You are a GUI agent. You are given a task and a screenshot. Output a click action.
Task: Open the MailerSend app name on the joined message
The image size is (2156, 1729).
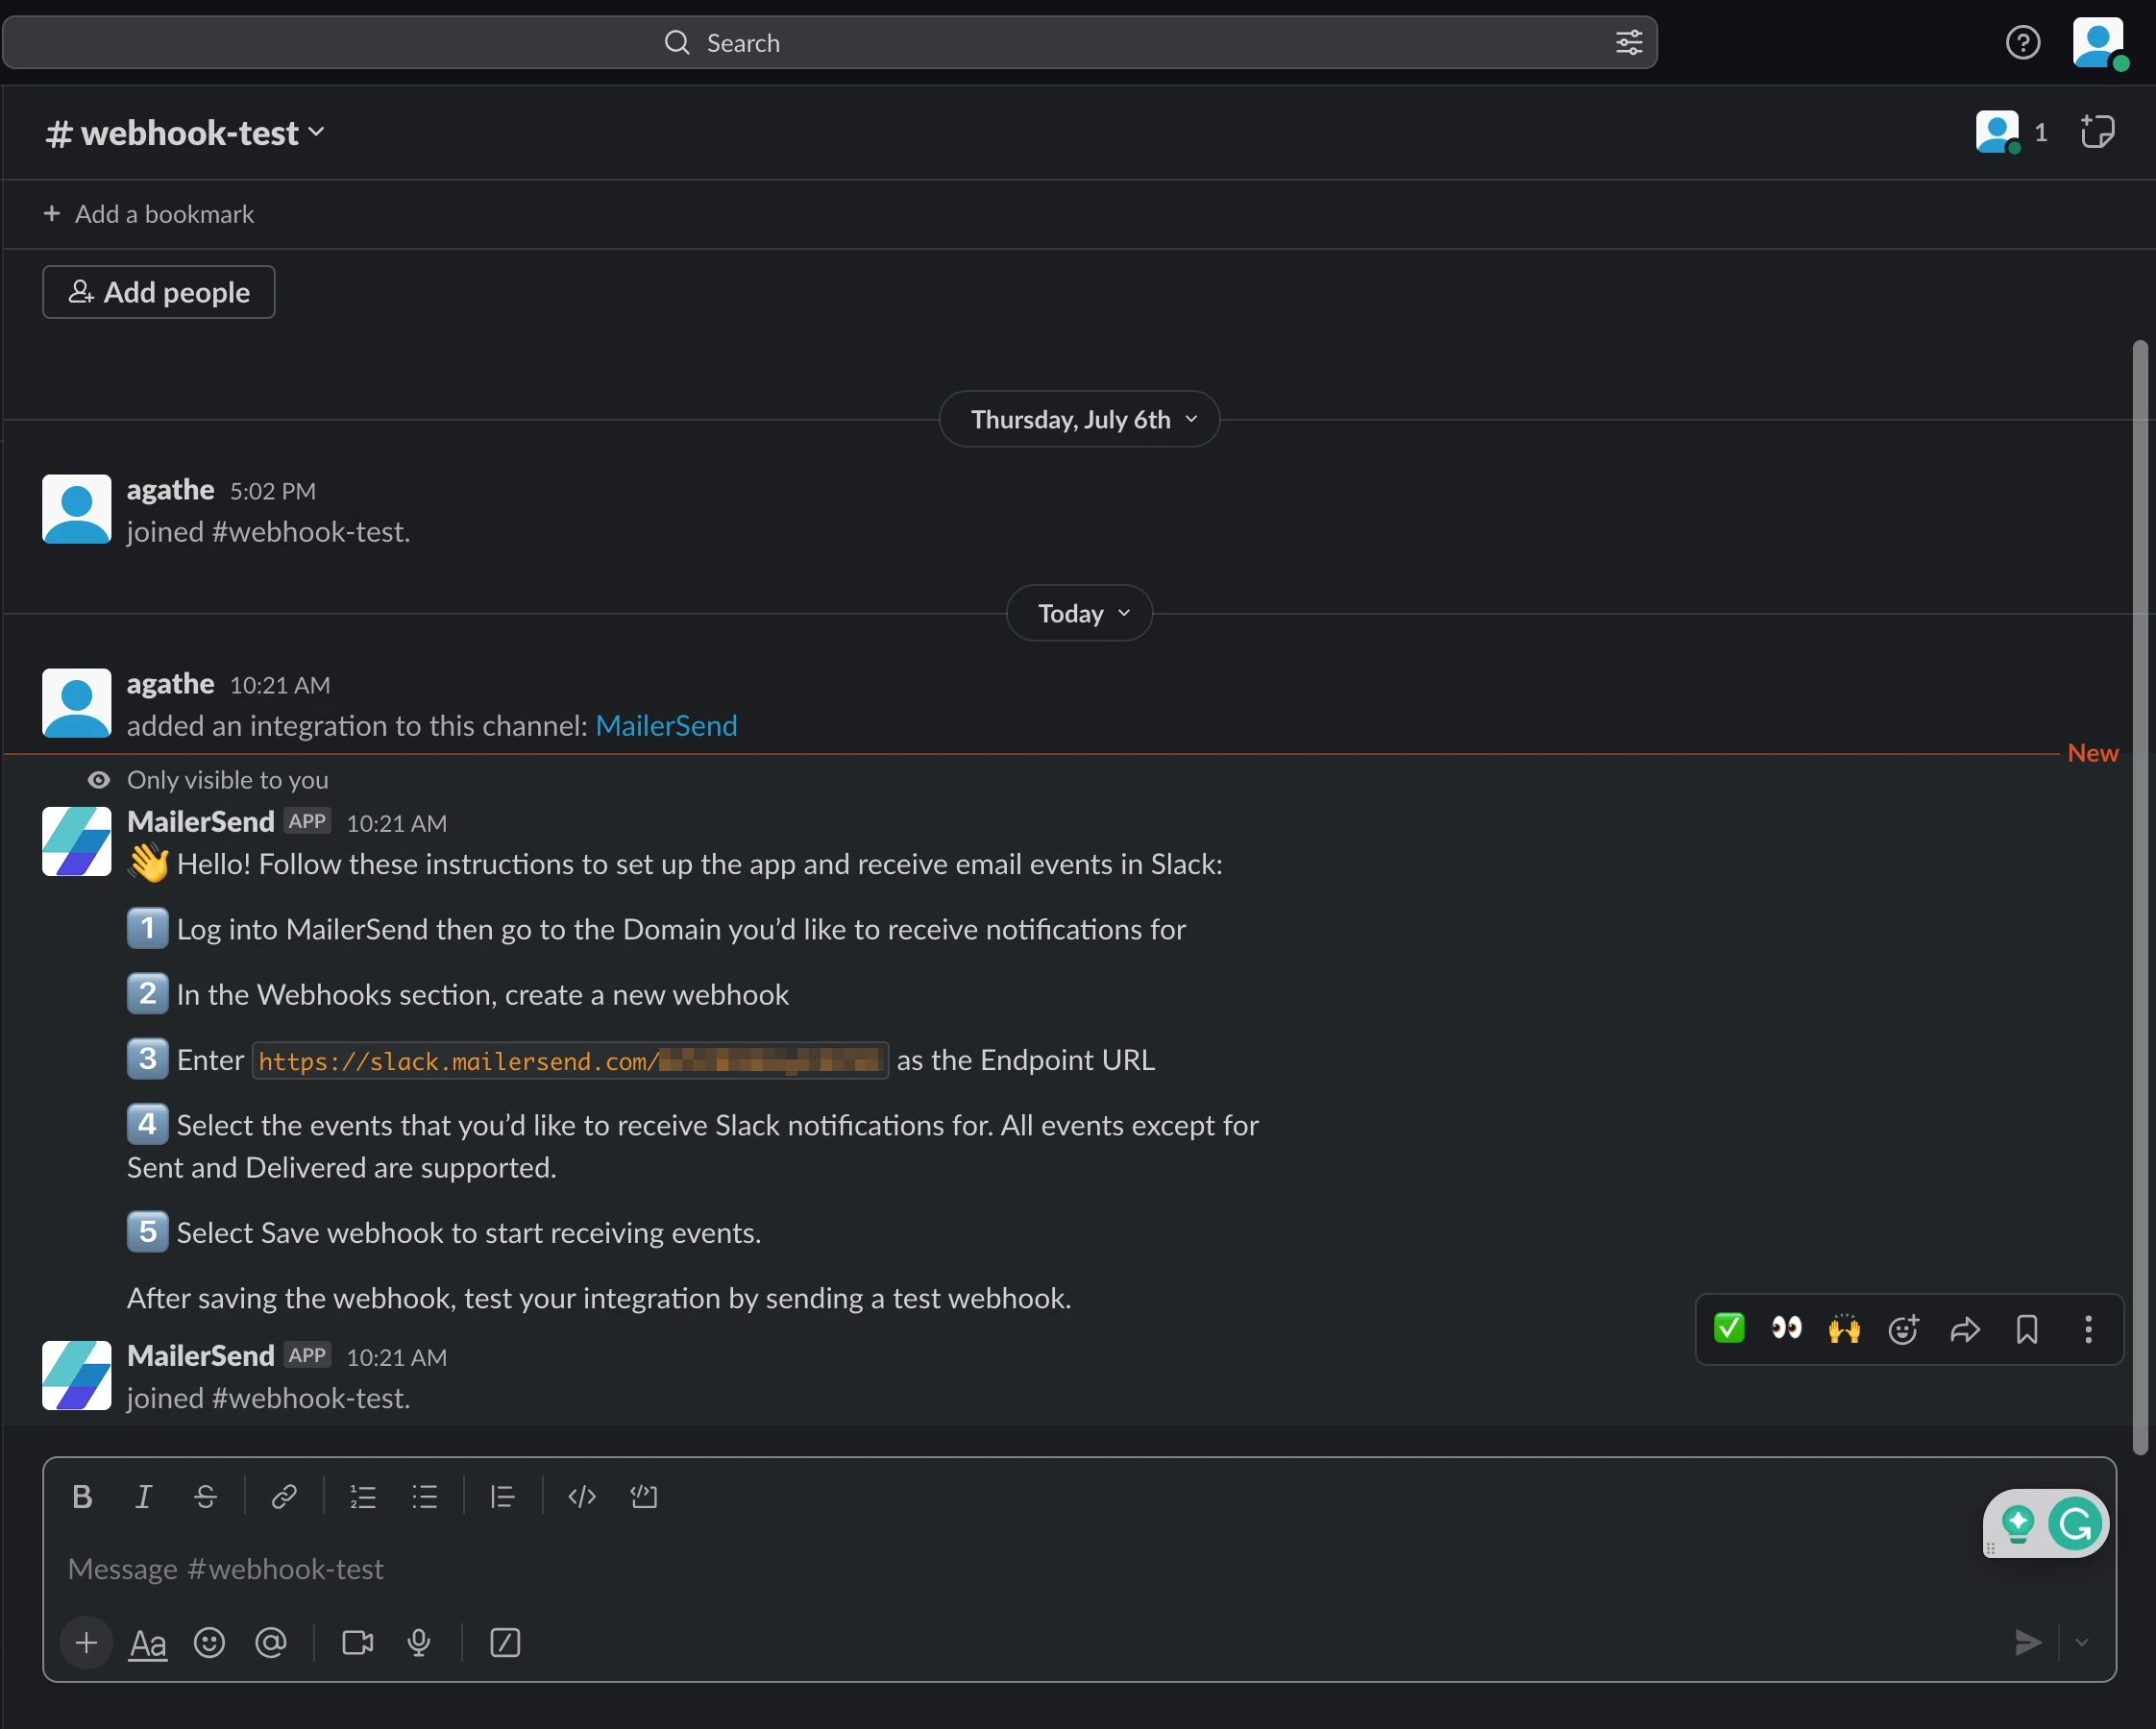pyautogui.click(x=201, y=1356)
